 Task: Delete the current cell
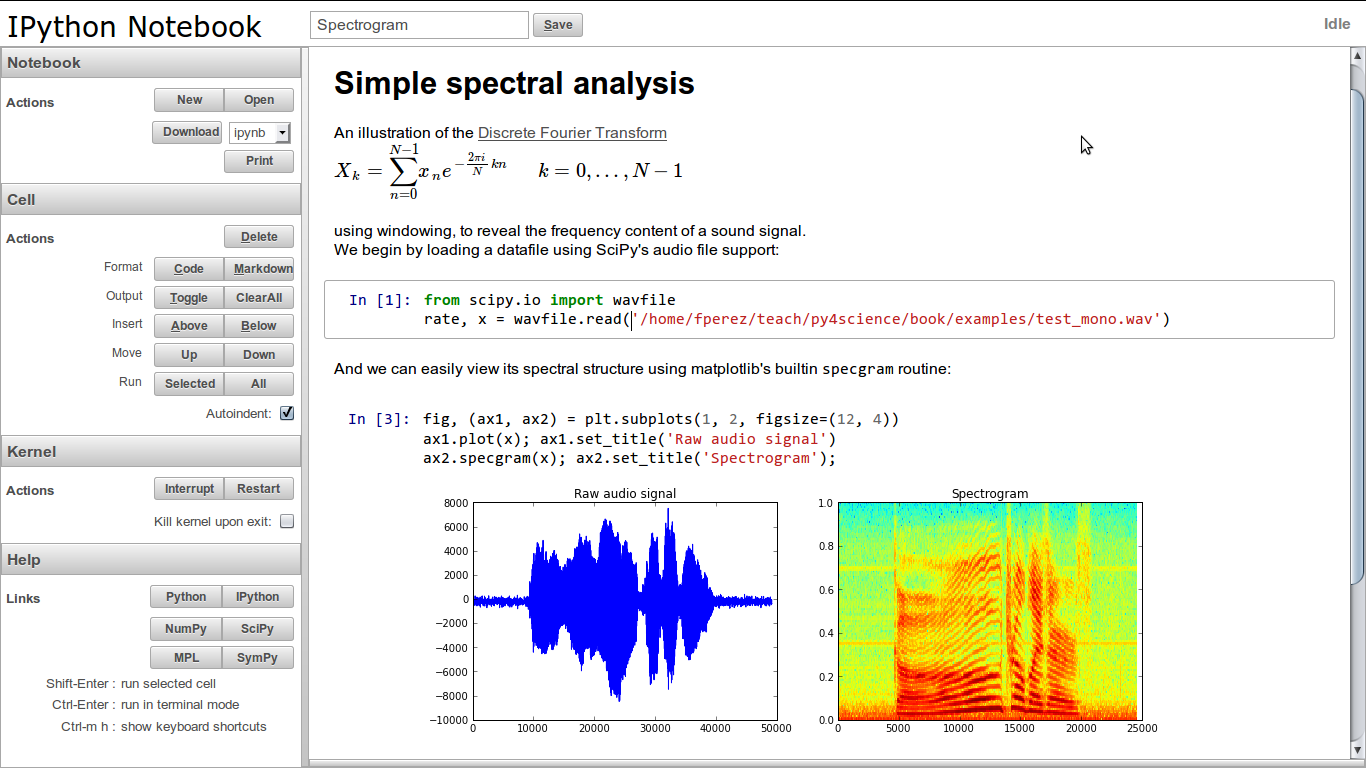(259, 237)
